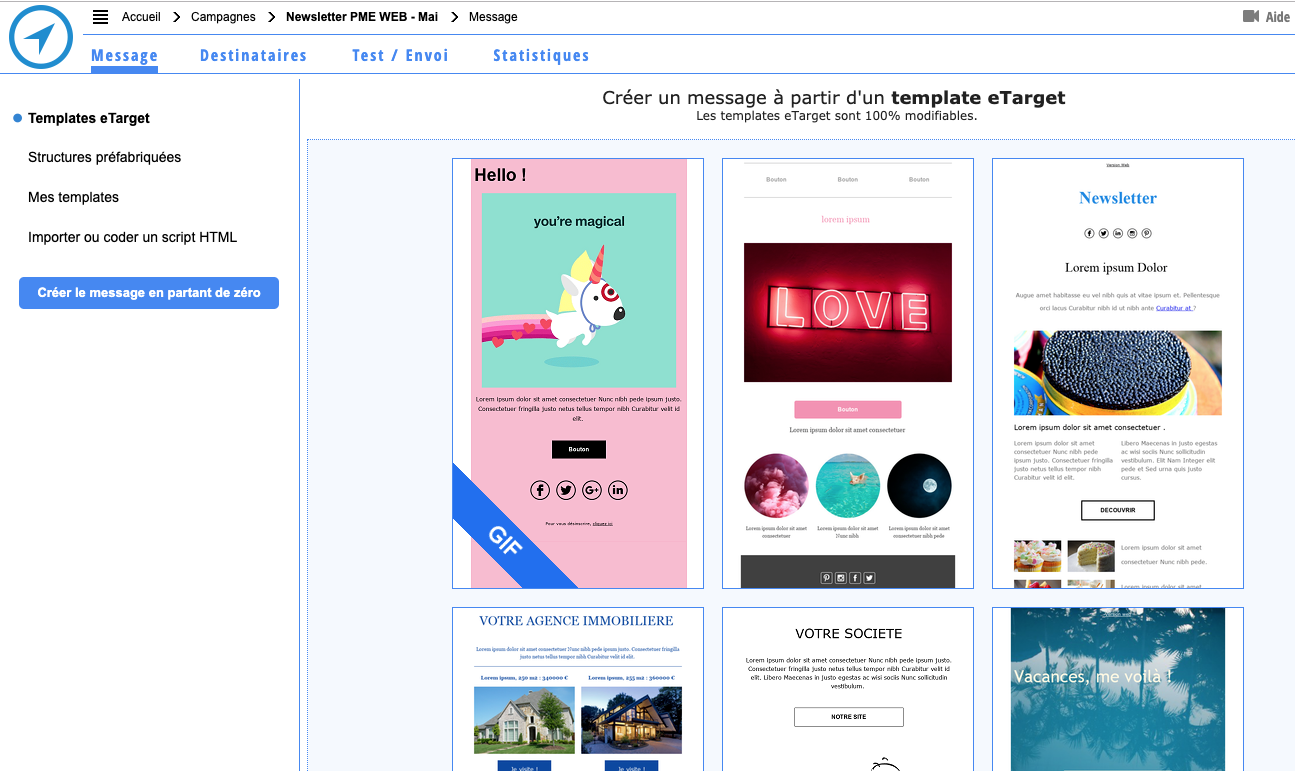
Task: Click the LinkedIn icon in unicorn template
Action: tap(618, 490)
